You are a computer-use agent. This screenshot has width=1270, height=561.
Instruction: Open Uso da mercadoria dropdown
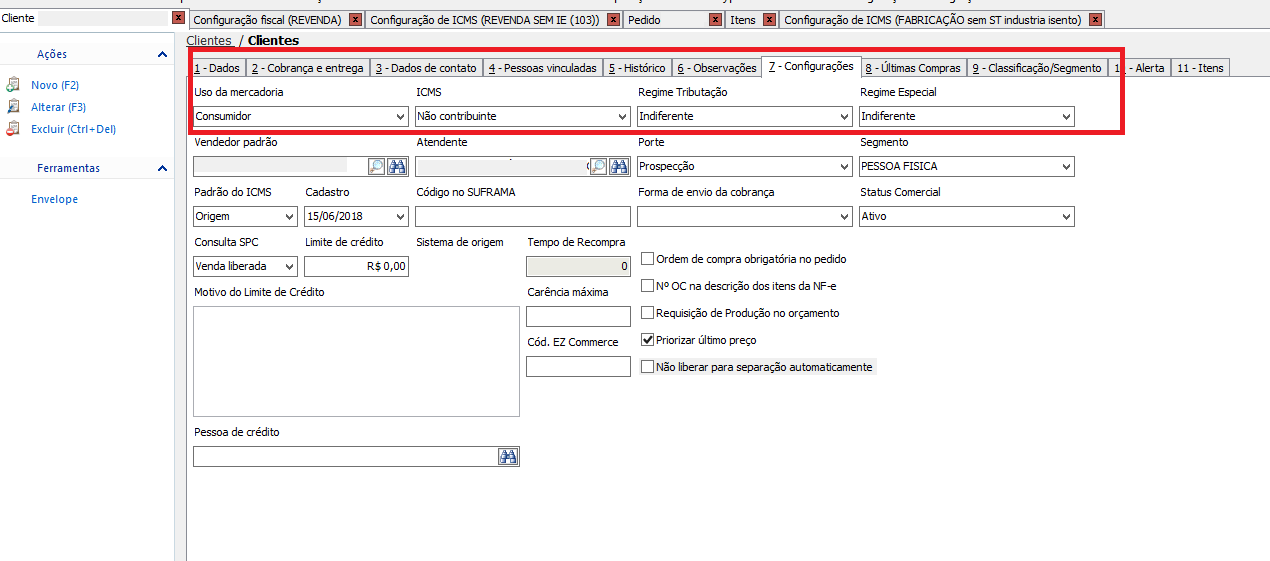point(400,117)
